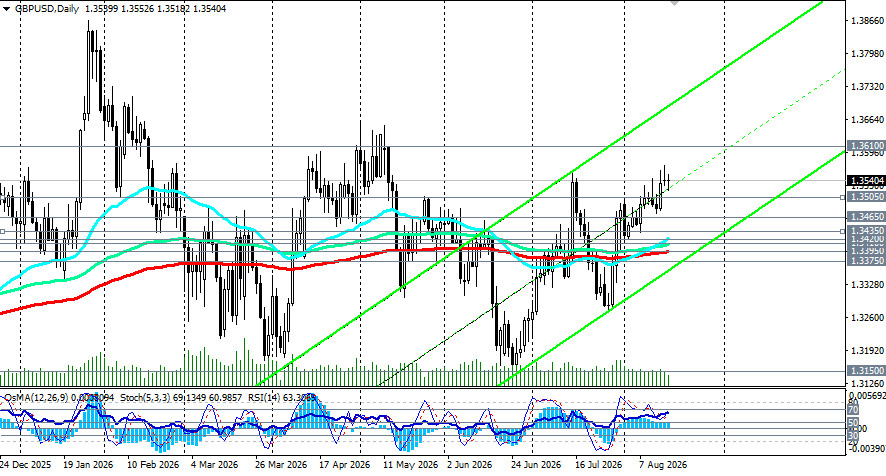Click the 1.36640 price scale value
This screenshot has height=476, width=886.
coord(867,120)
